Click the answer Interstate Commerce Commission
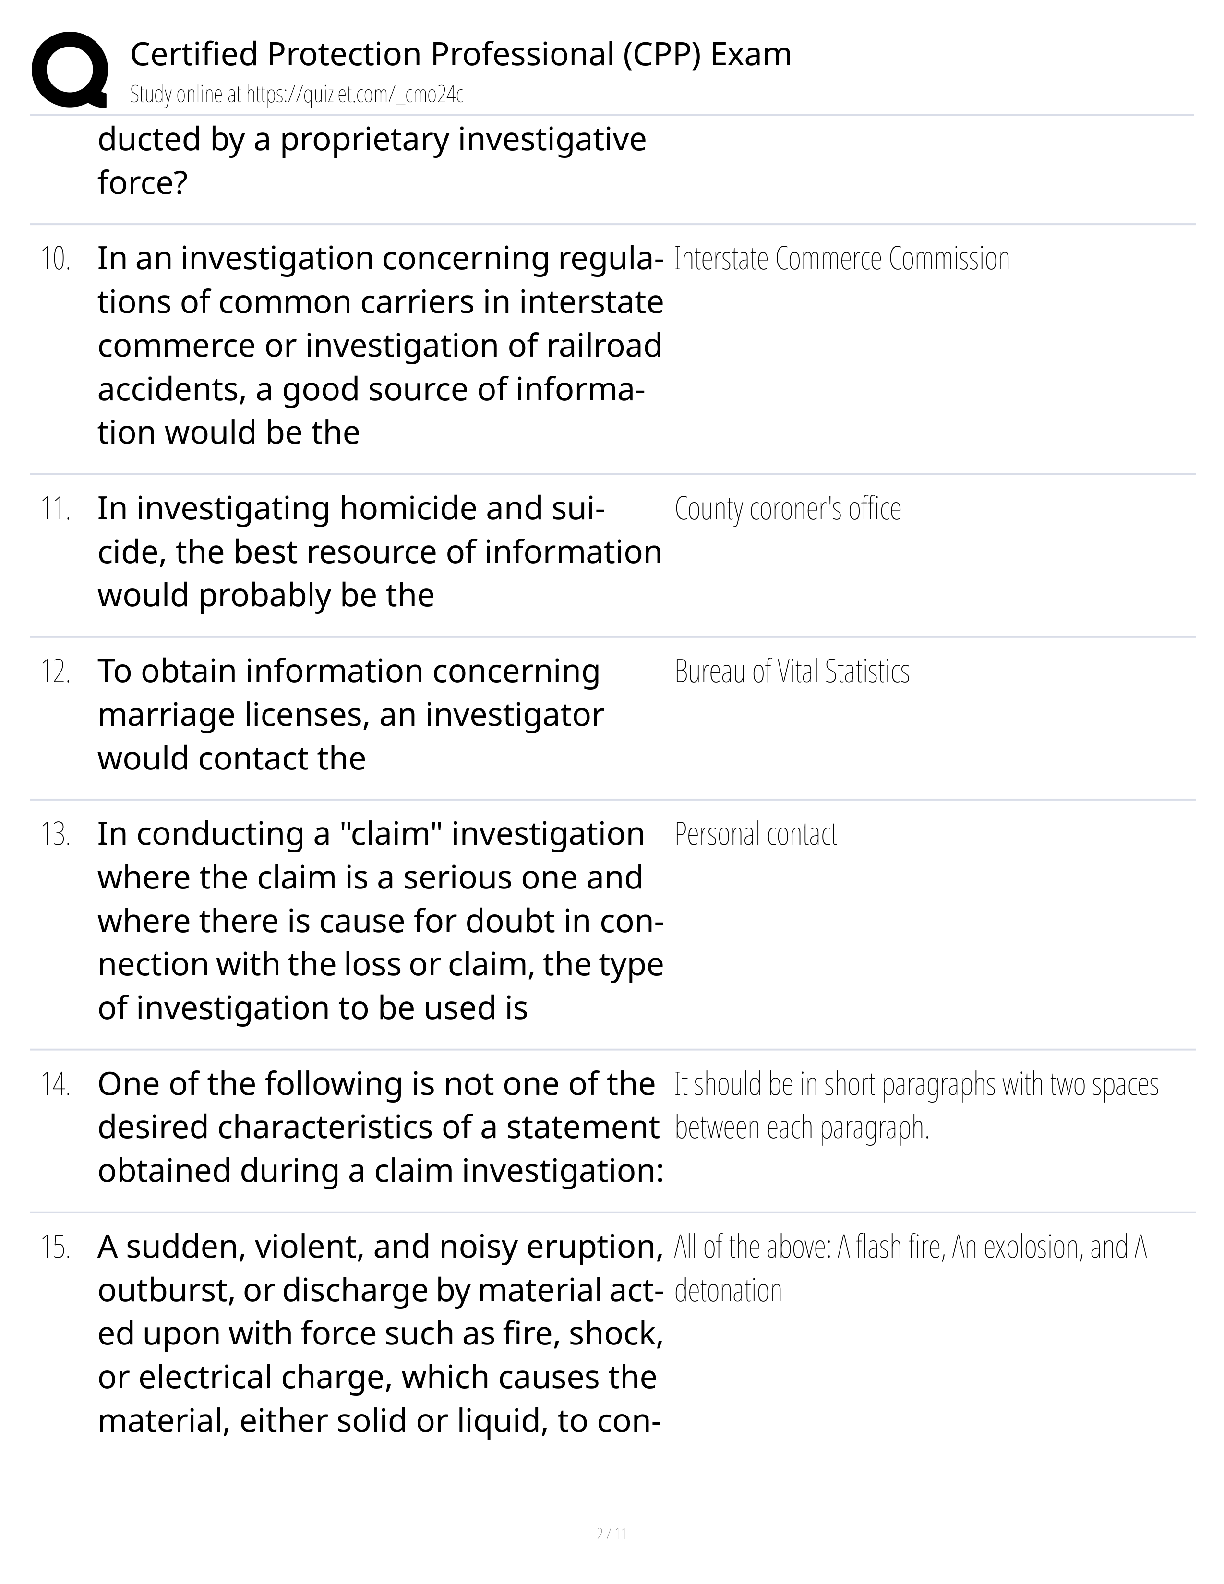This screenshot has width=1224, height=1584. [x=842, y=259]
